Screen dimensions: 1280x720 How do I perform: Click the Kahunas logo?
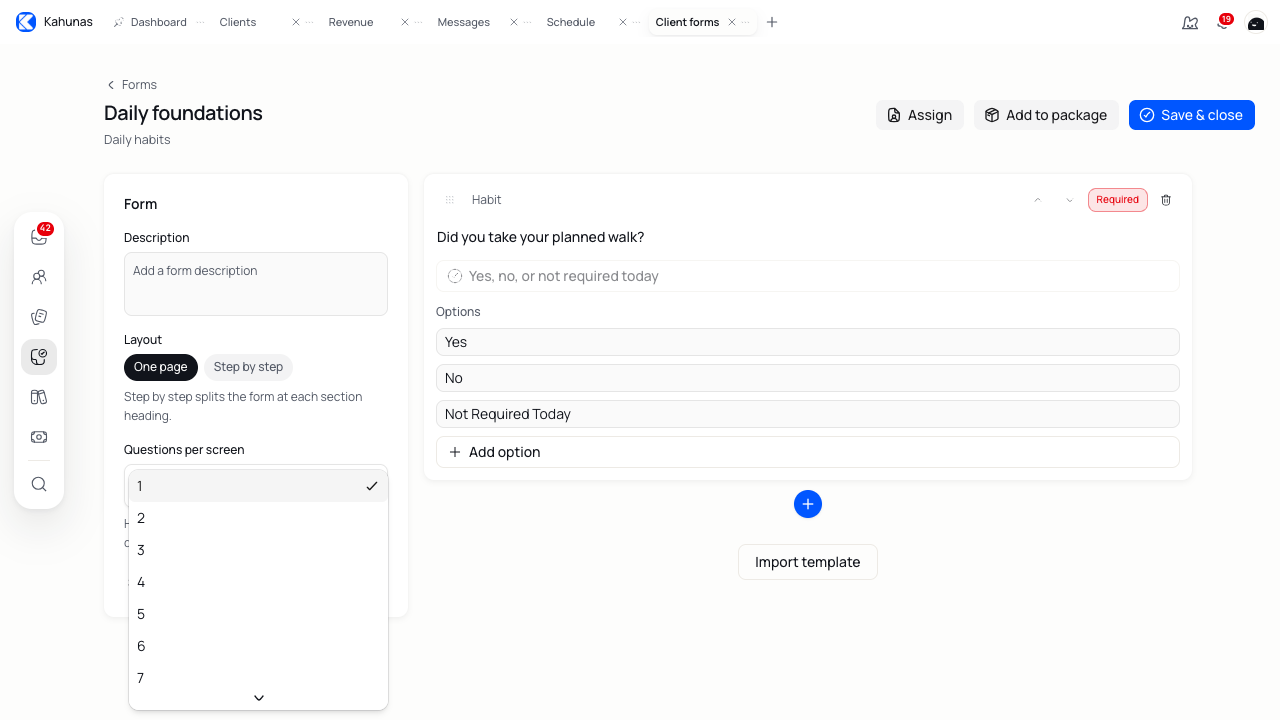pos(26,22)
